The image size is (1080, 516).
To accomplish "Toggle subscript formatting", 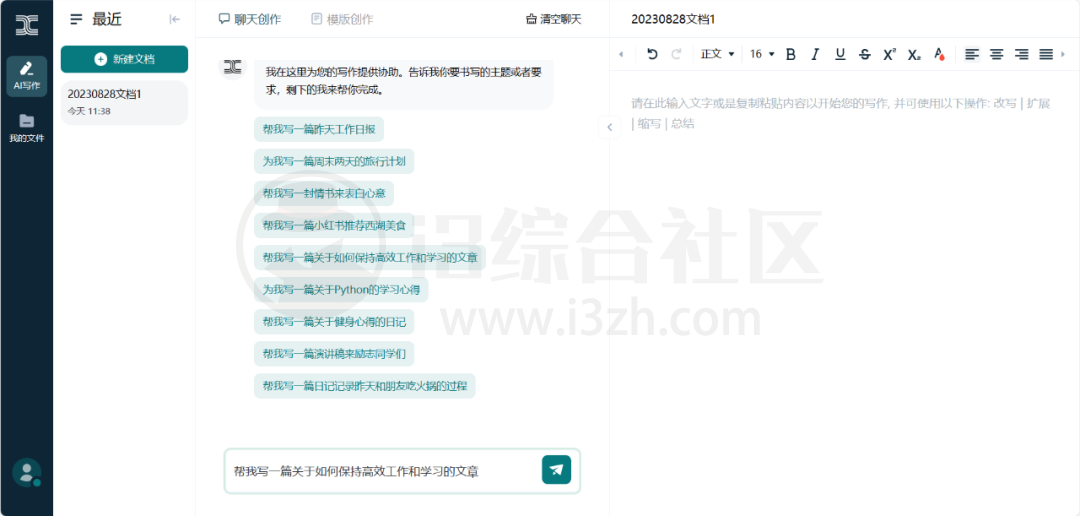I will pos(914,54).
